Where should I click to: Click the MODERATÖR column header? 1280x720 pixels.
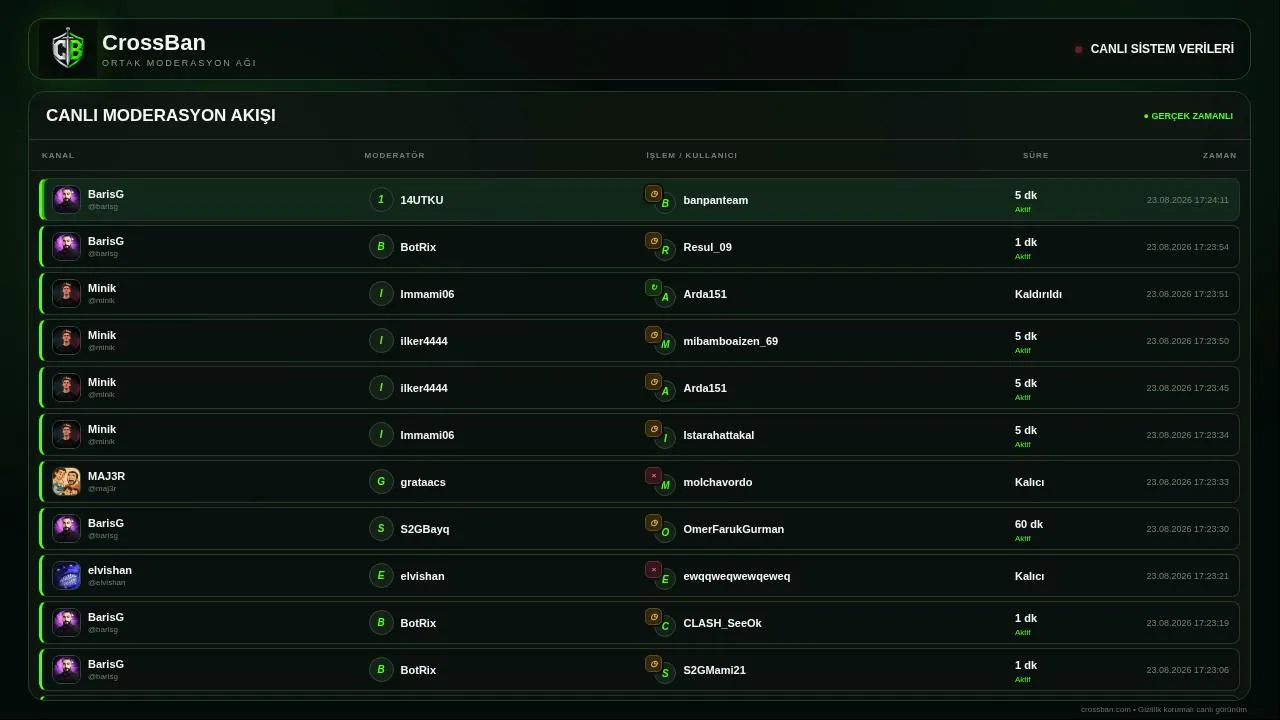[394, 156]
